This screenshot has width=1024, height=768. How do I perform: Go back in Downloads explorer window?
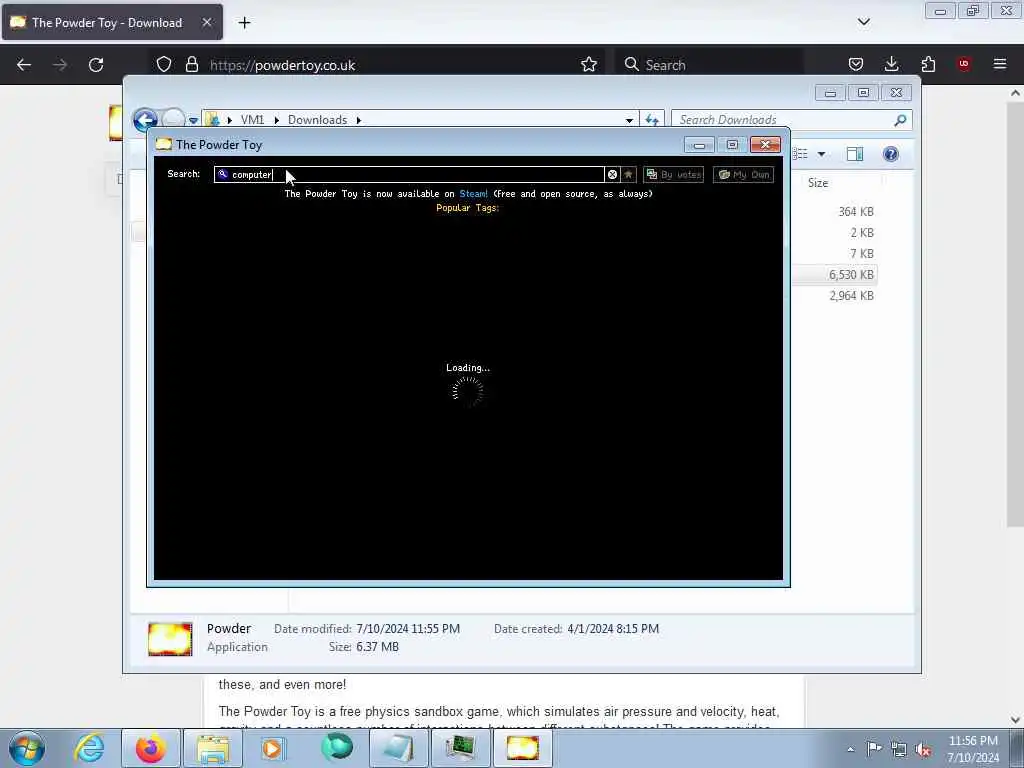(x=145, y=120)
